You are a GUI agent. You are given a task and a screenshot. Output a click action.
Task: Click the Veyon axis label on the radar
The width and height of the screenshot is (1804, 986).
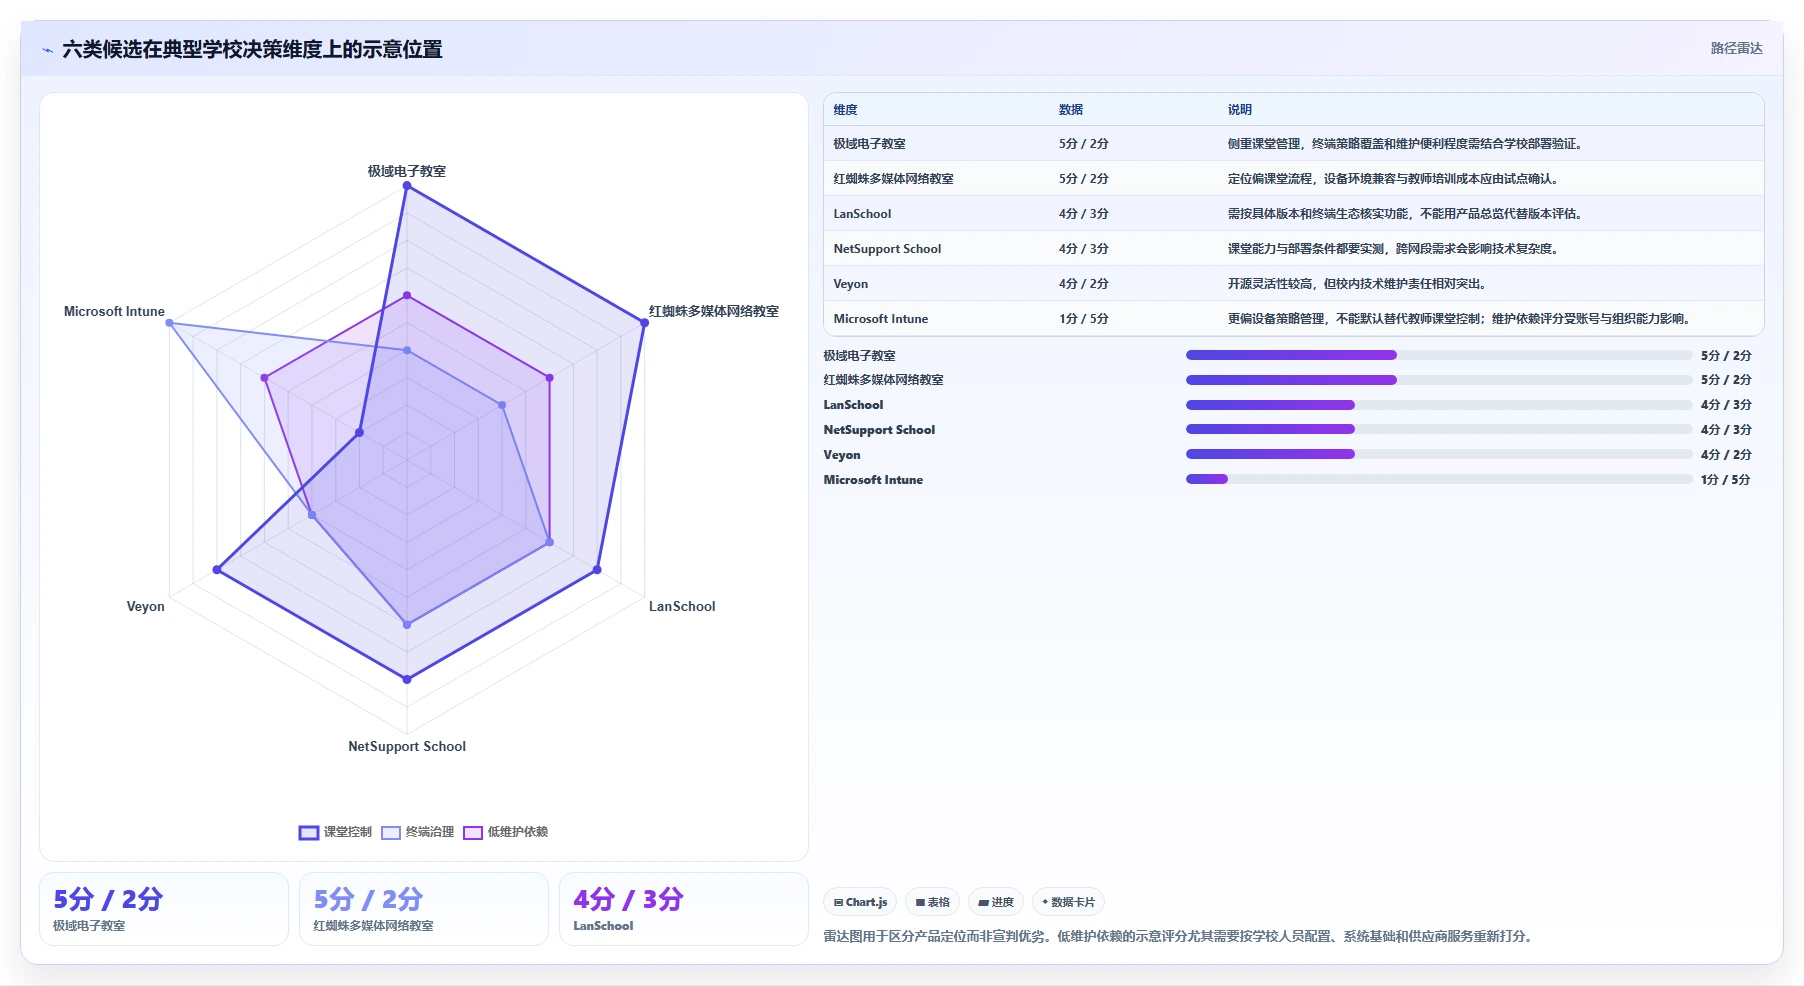pos(145,606)
